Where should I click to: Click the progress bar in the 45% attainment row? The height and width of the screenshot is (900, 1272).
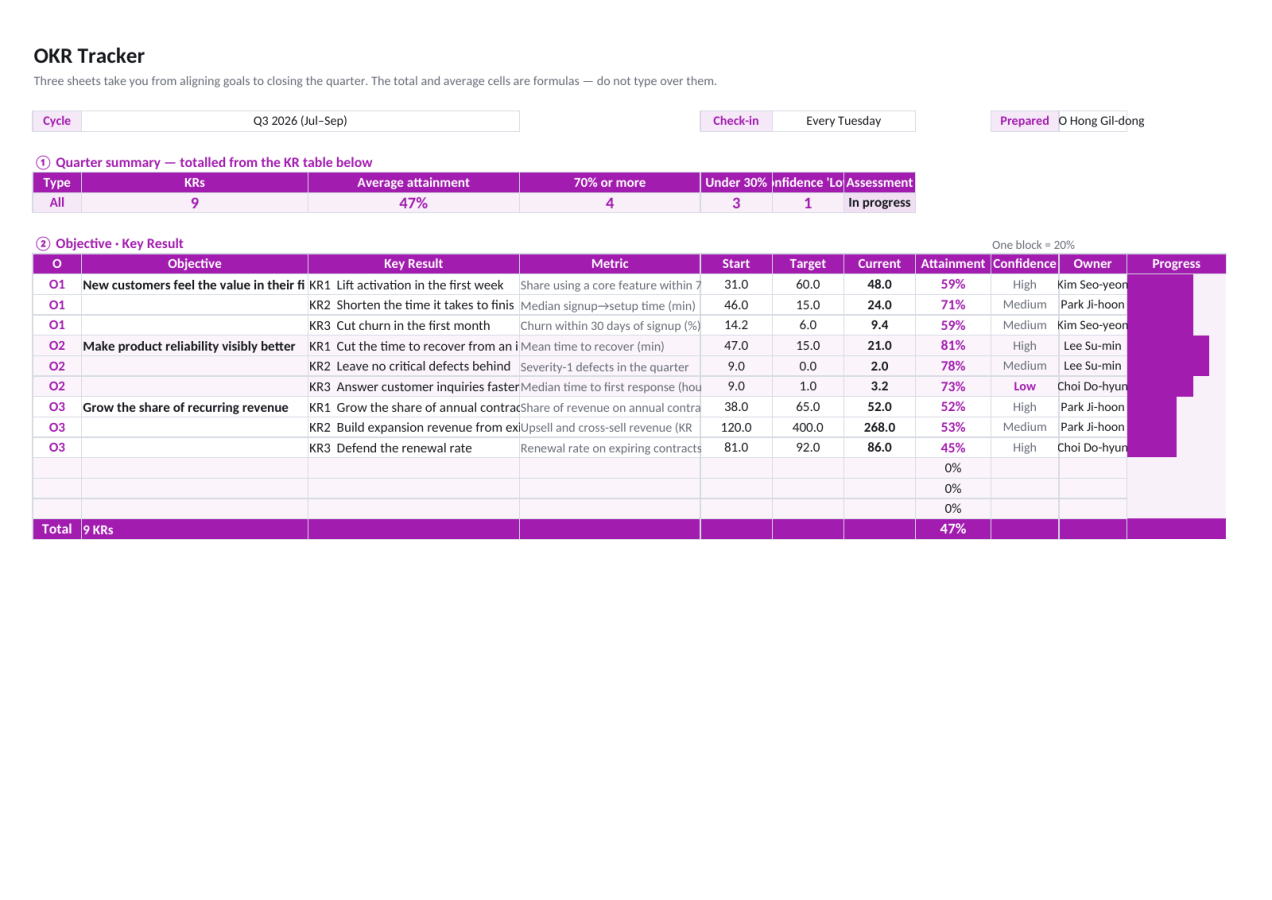pos(1152,448)
